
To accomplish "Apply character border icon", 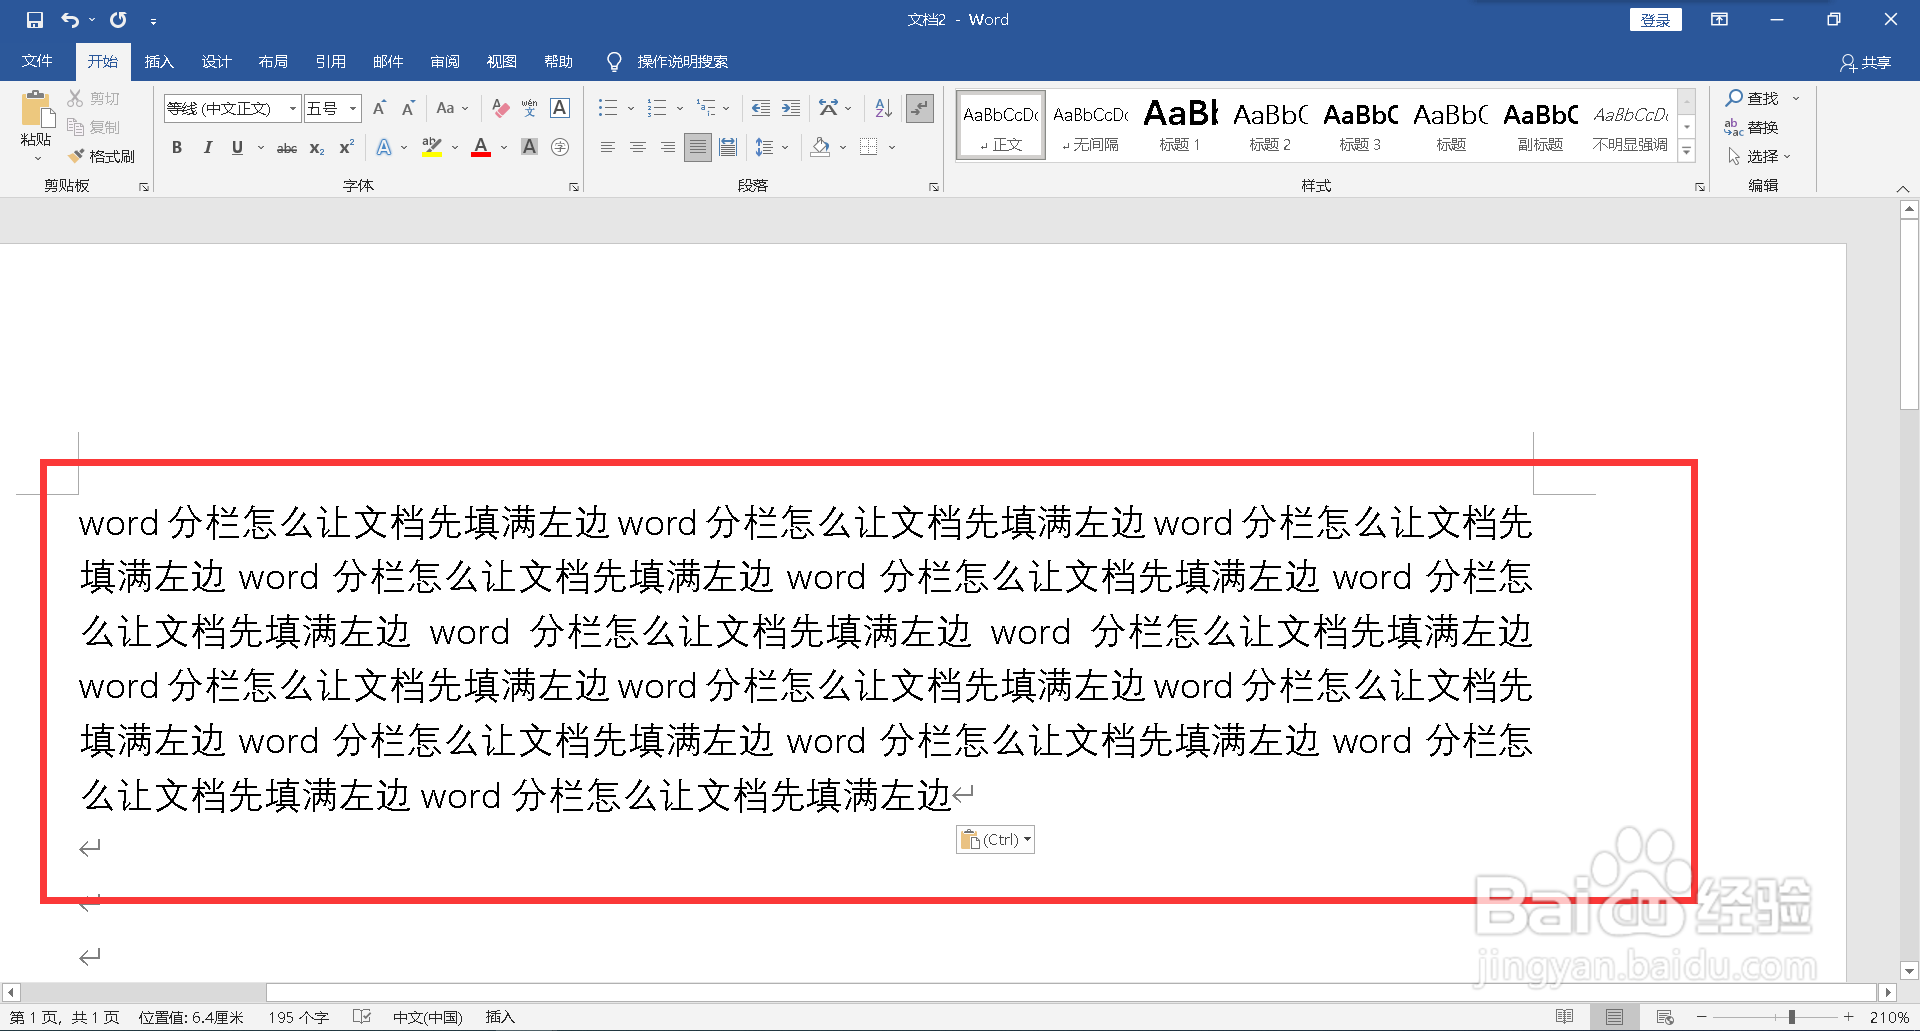I will coord(560,108).
